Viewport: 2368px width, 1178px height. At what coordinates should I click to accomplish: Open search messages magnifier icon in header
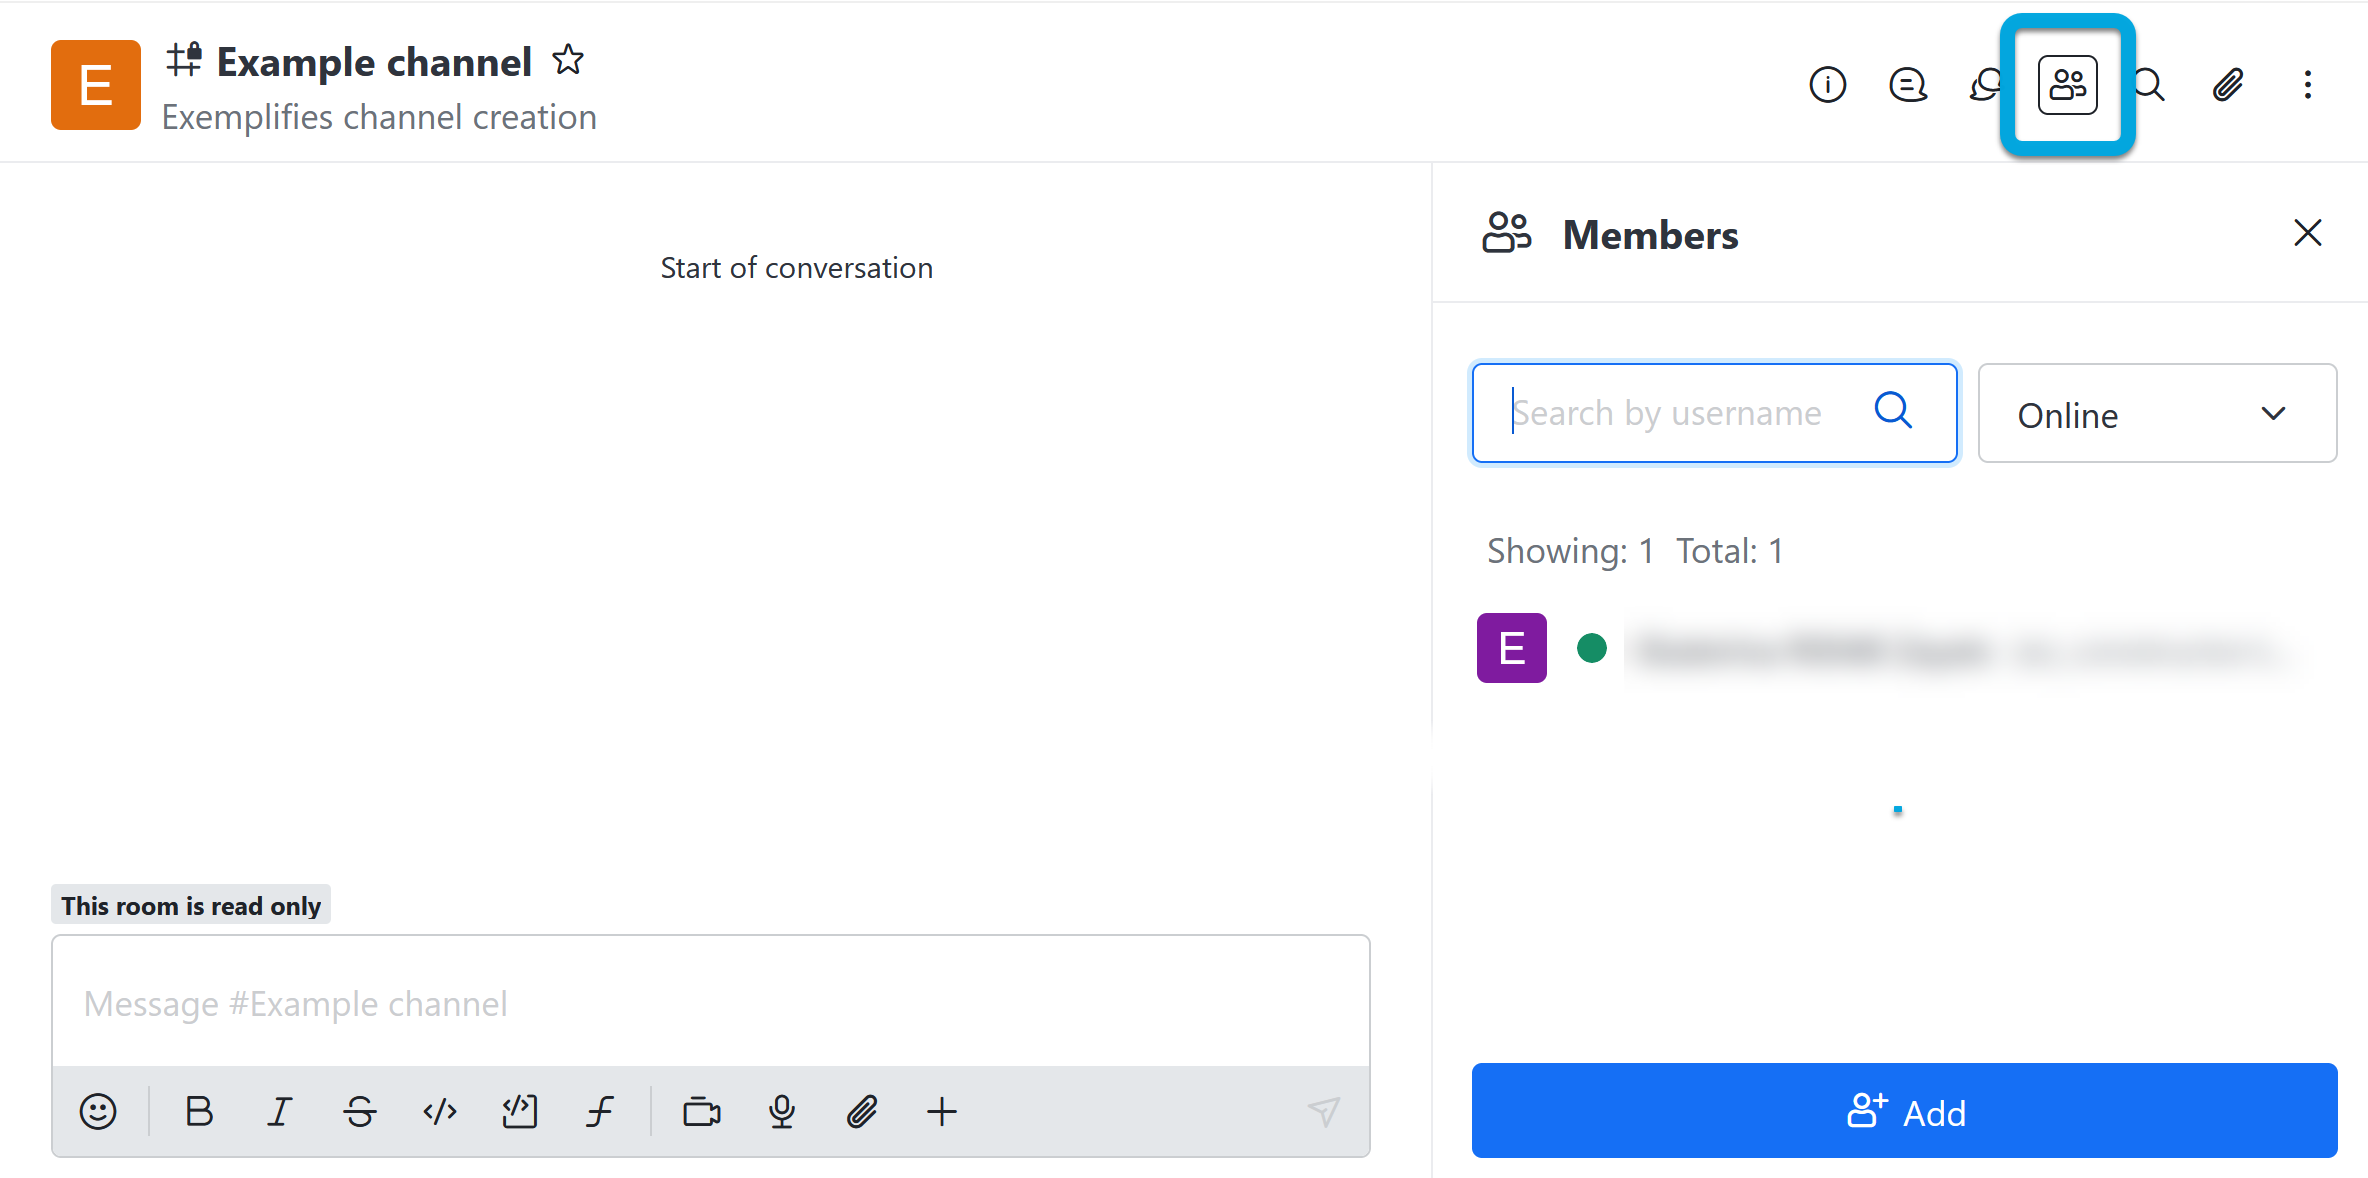[x=2149, y=85]
